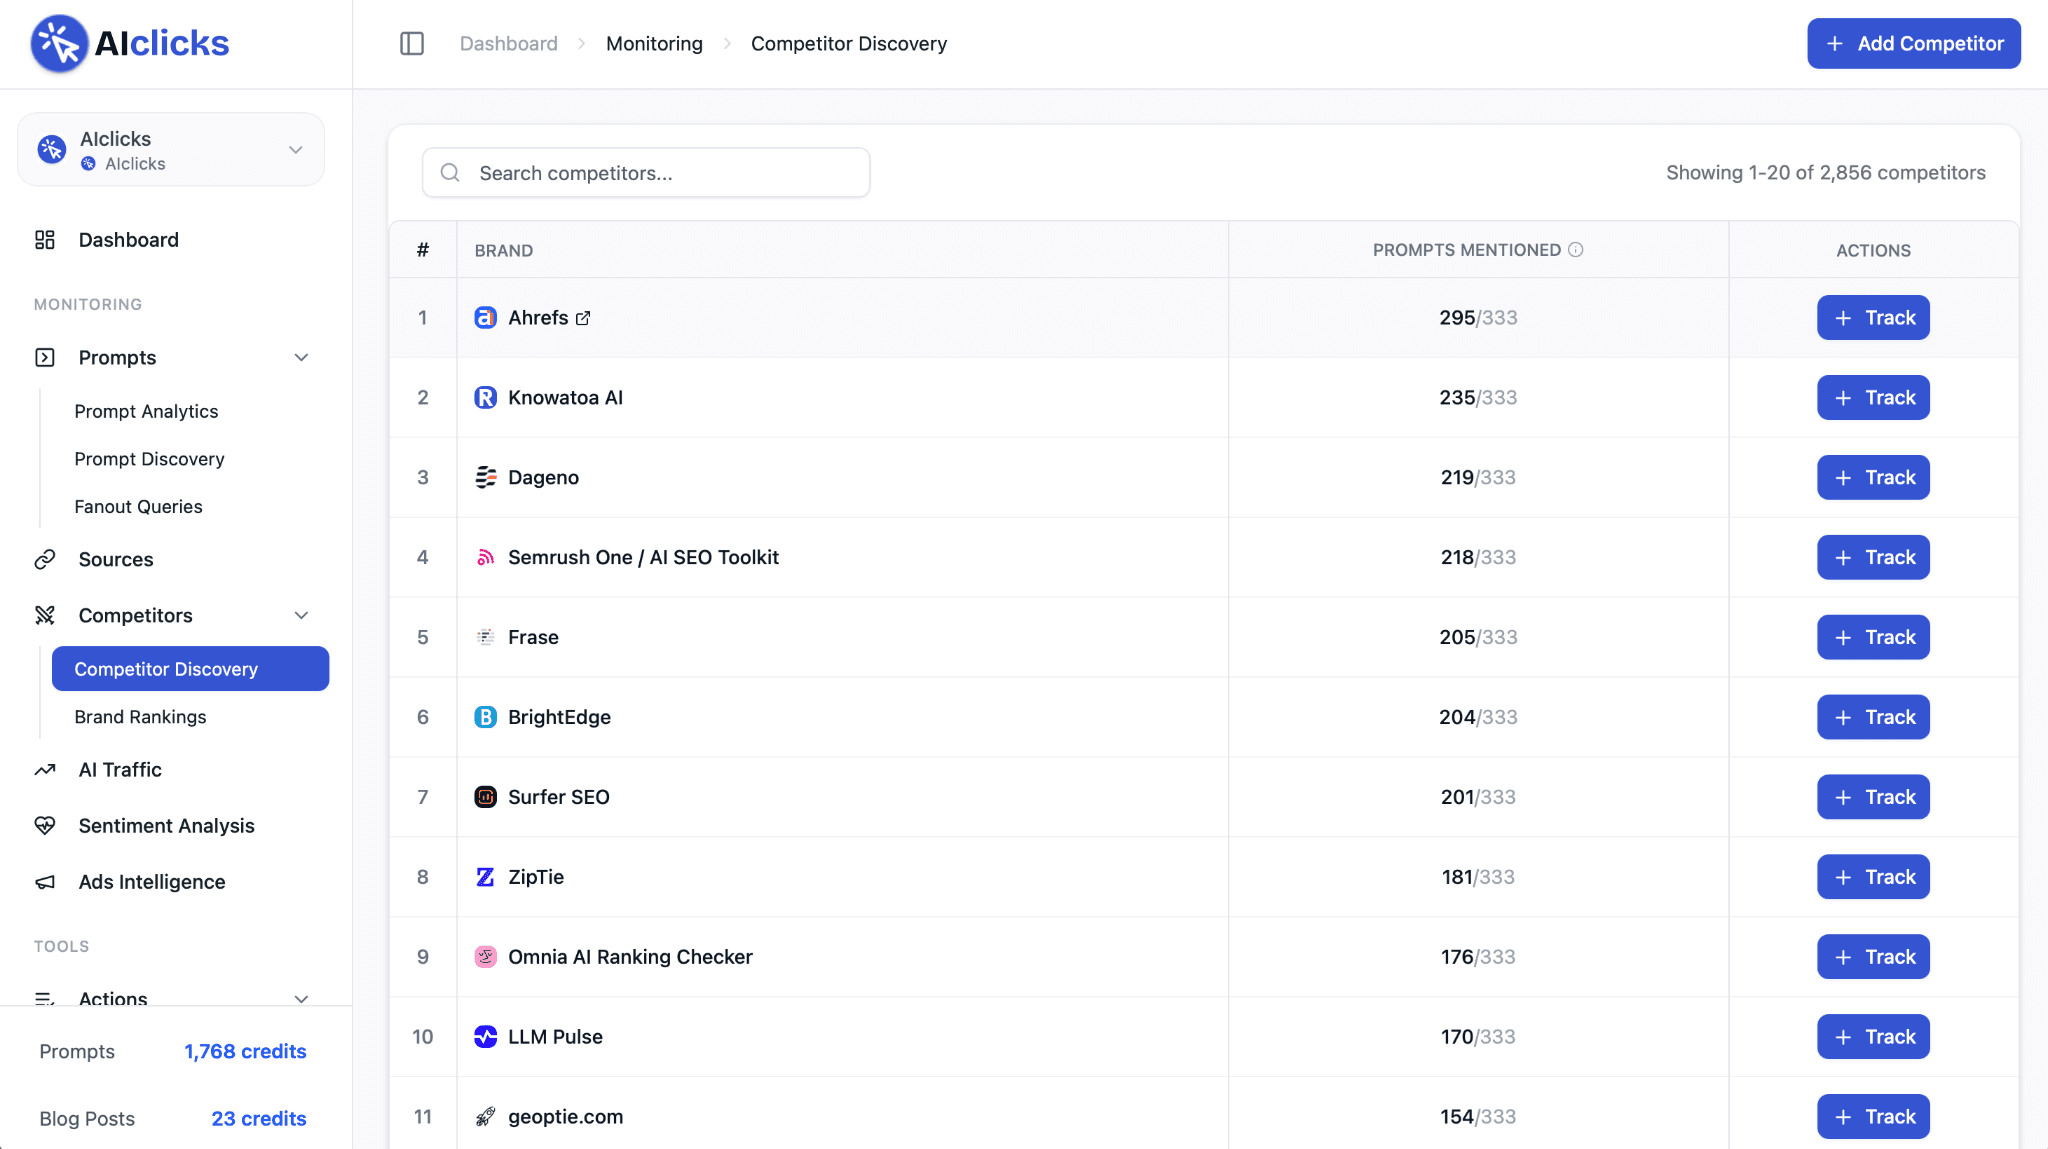The width and height of the screenshot is (2048, 1149).
Task: Track the Ahrefs competitor
Action: (1873, 317)
